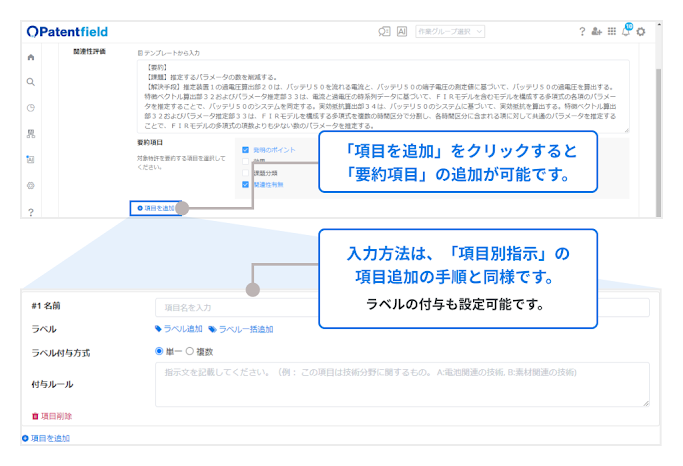Click the ラベル追加 link
Viewport: 683px width, 466px height.
179,328
